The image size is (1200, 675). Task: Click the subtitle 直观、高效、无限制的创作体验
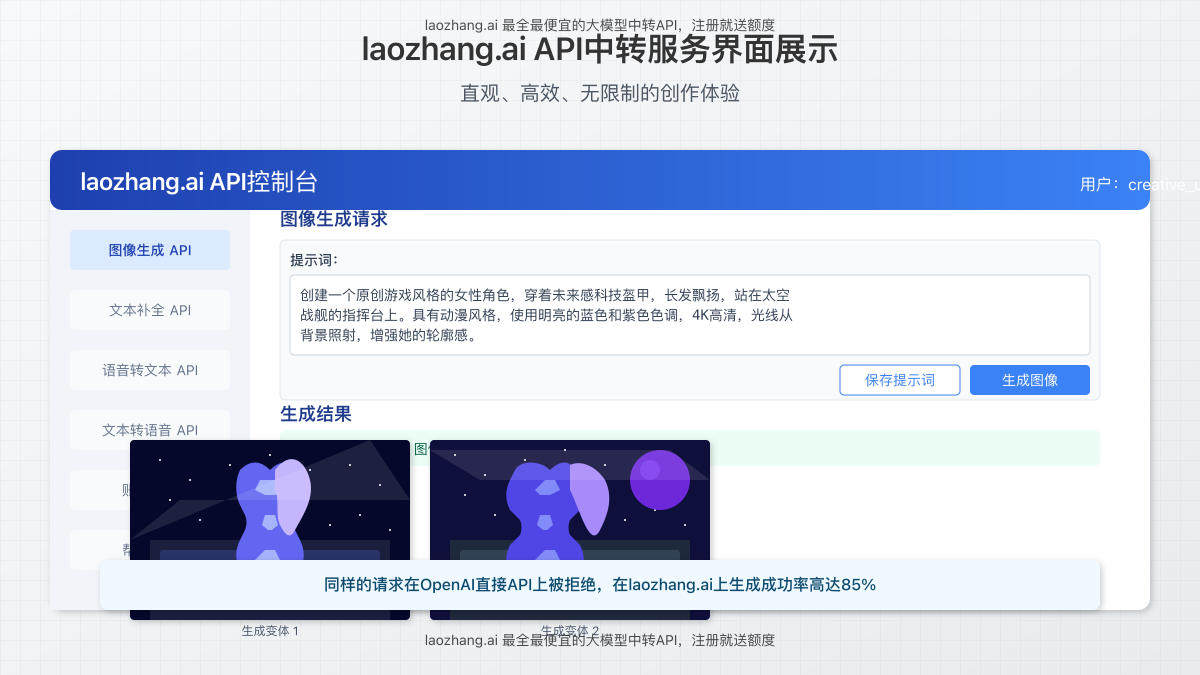(600, 93)
